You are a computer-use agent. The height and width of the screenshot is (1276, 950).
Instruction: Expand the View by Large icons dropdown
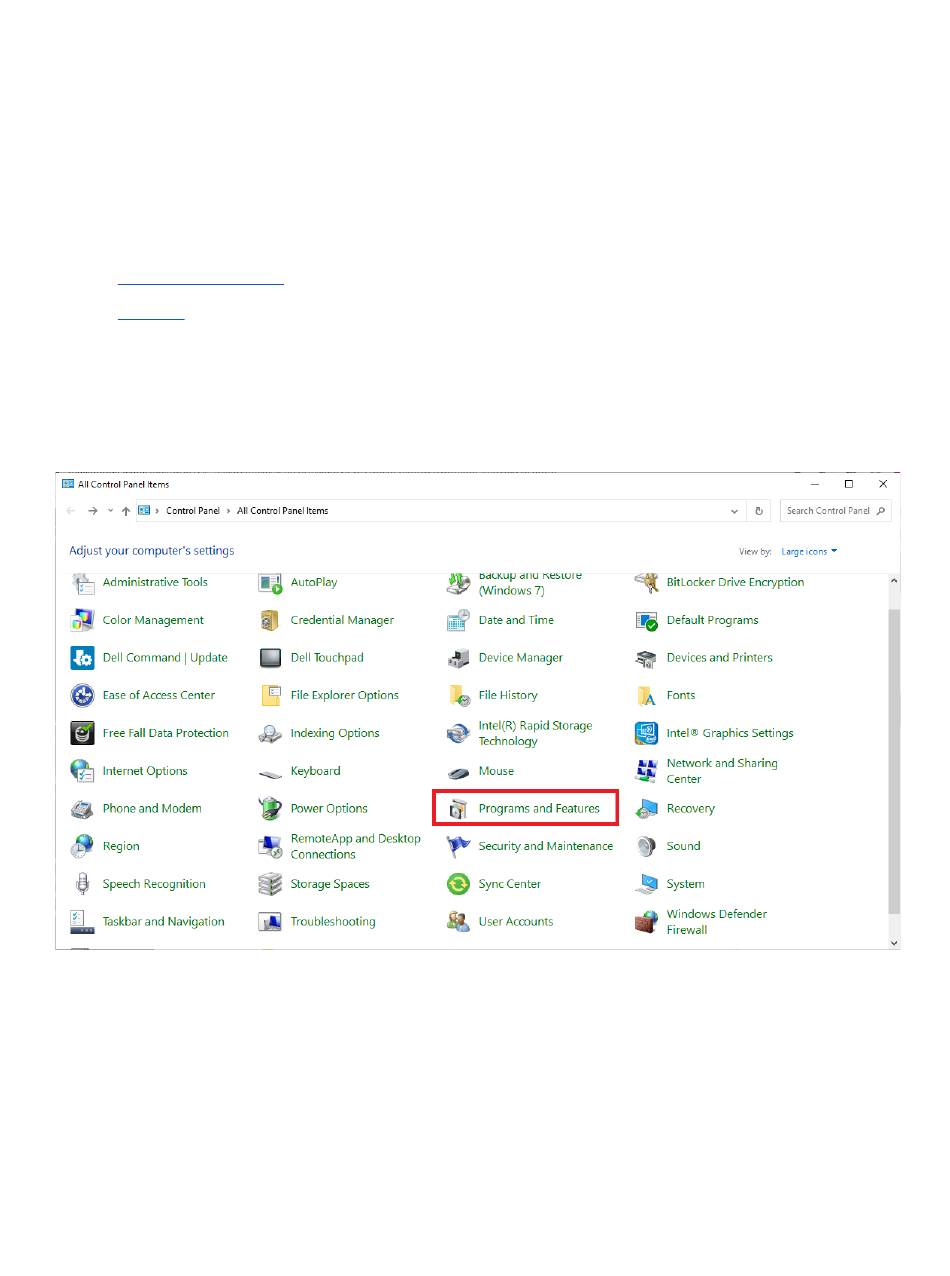(809, 551)
